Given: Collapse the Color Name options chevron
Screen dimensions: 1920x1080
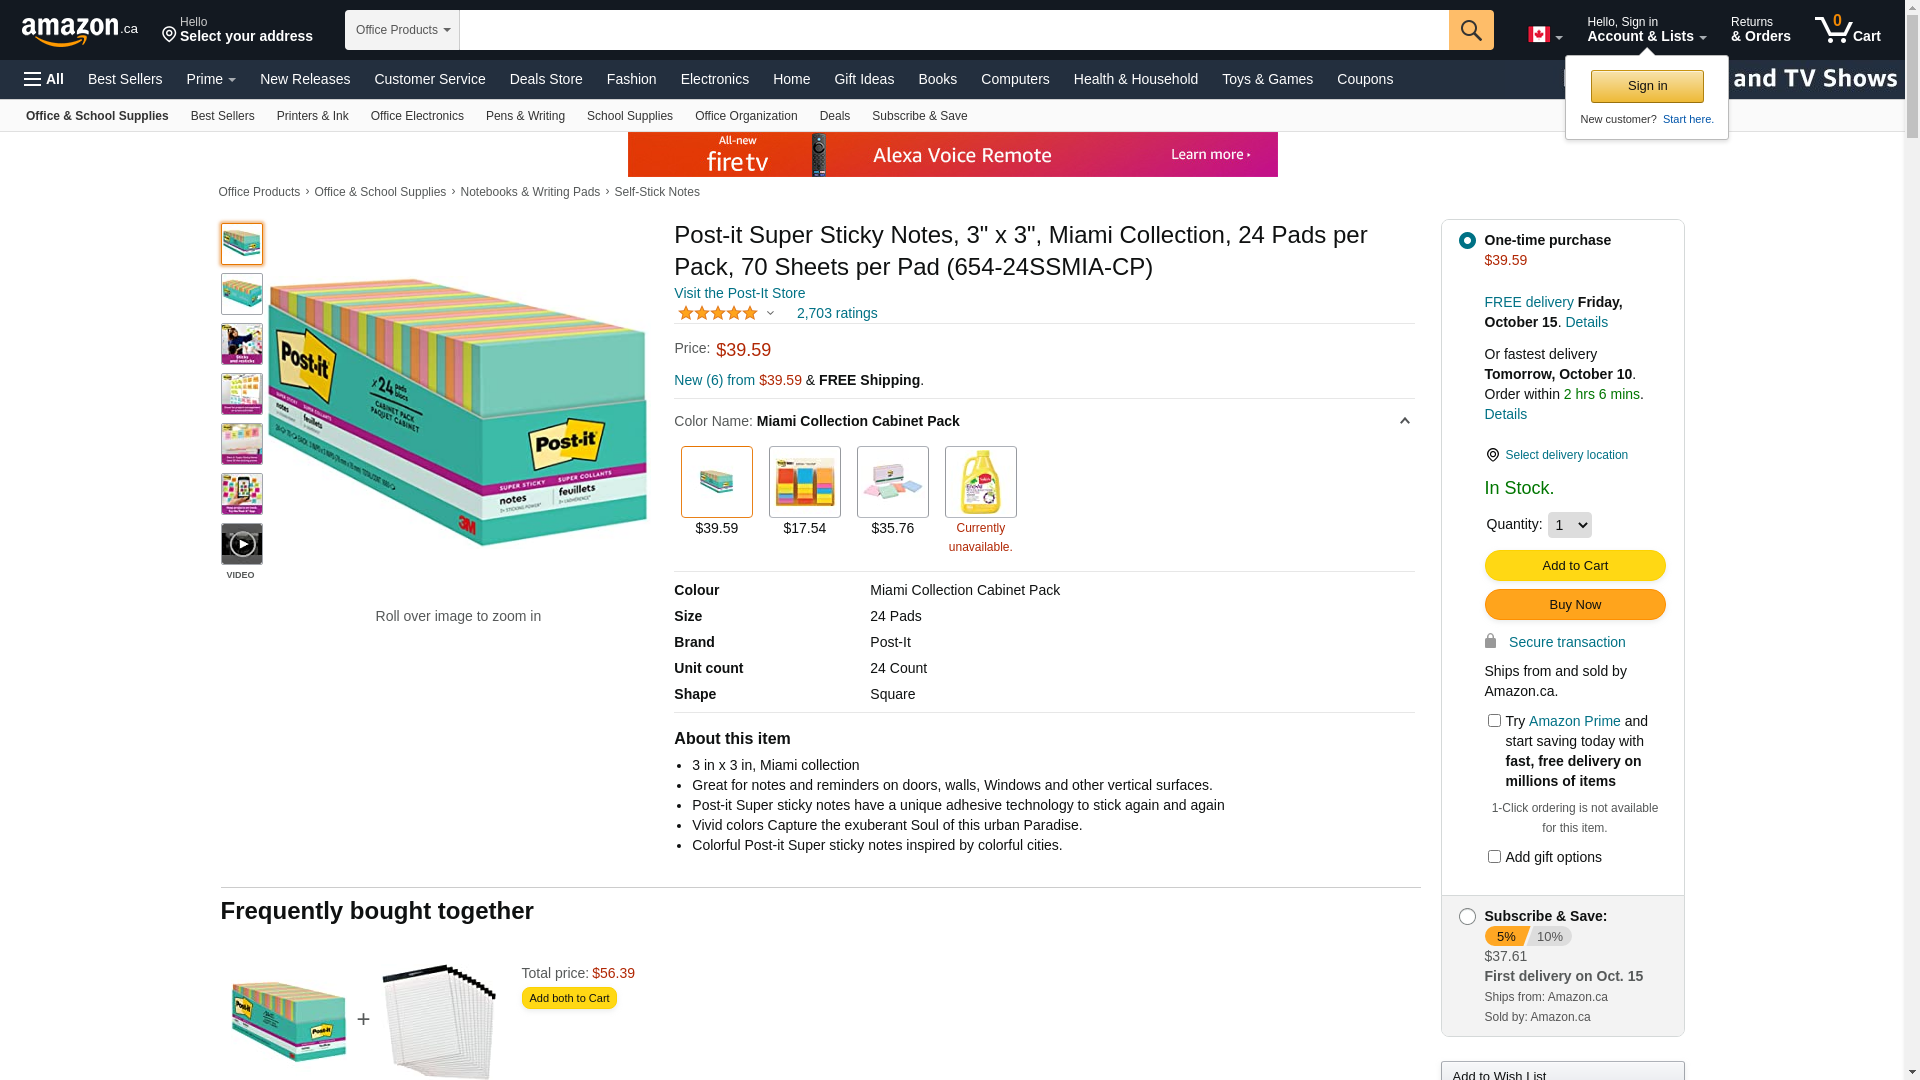Looking at the screenshot, I should pyautogui.click(x=1404, y=422).
